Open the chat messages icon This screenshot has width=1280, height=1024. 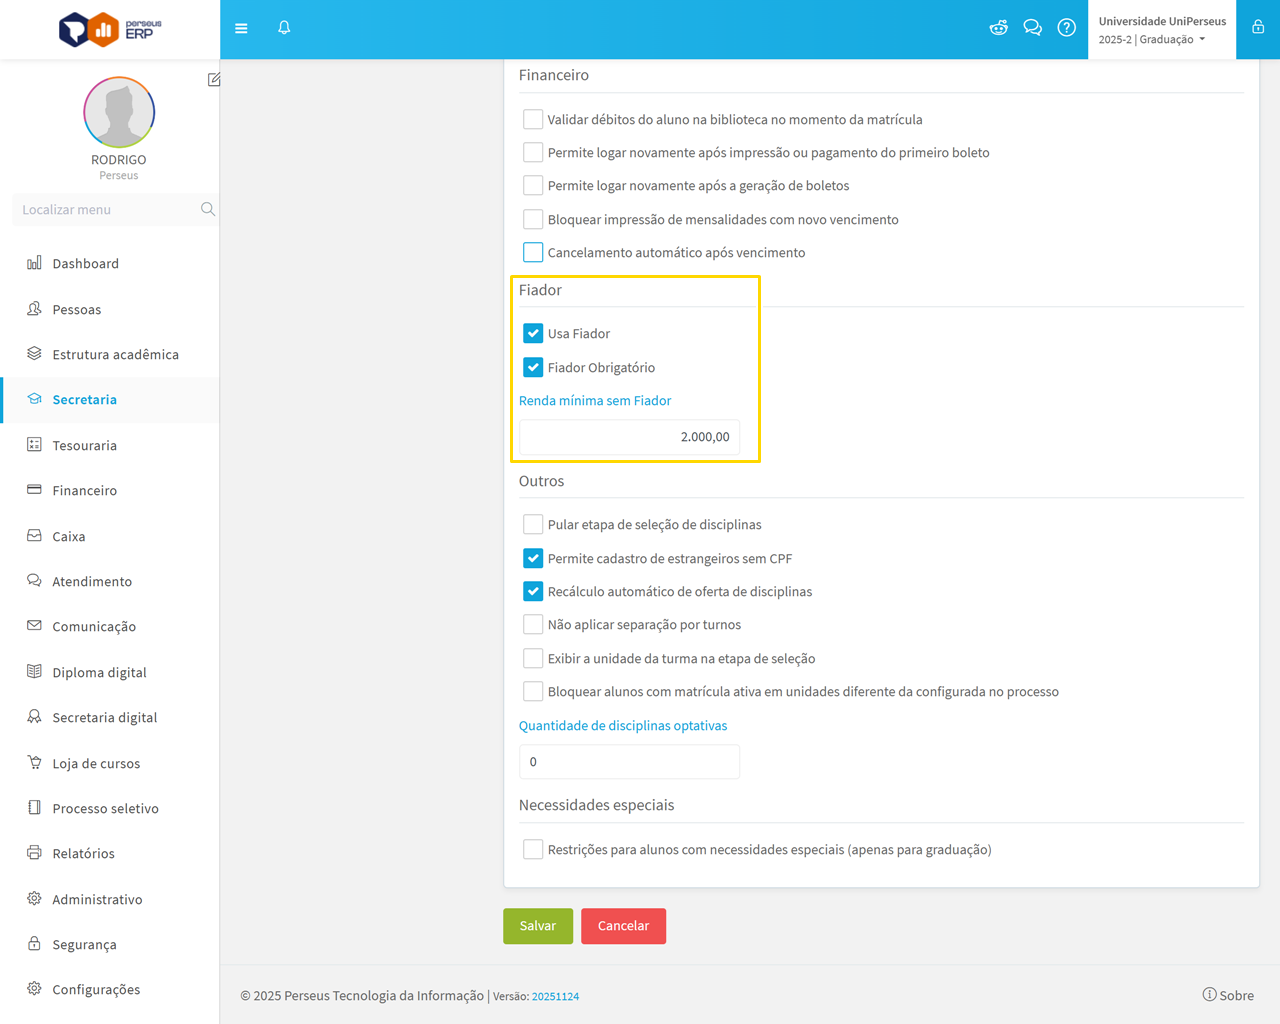1032,28
